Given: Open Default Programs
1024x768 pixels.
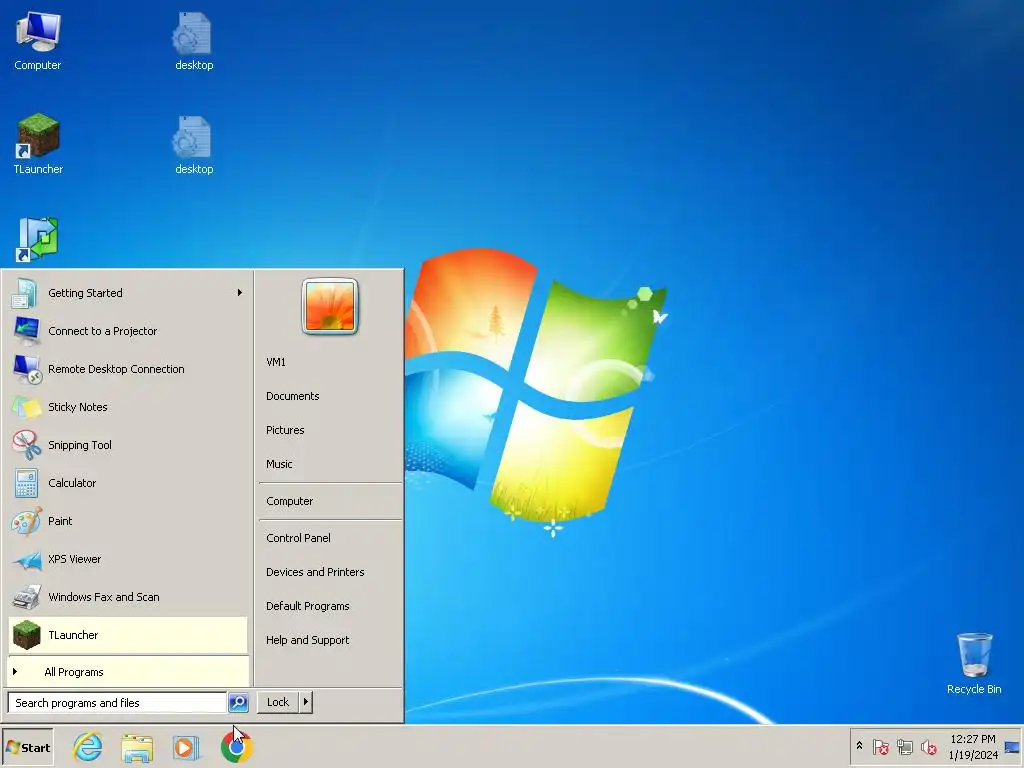Looking at the screenshot, I should tap(308, 605).
